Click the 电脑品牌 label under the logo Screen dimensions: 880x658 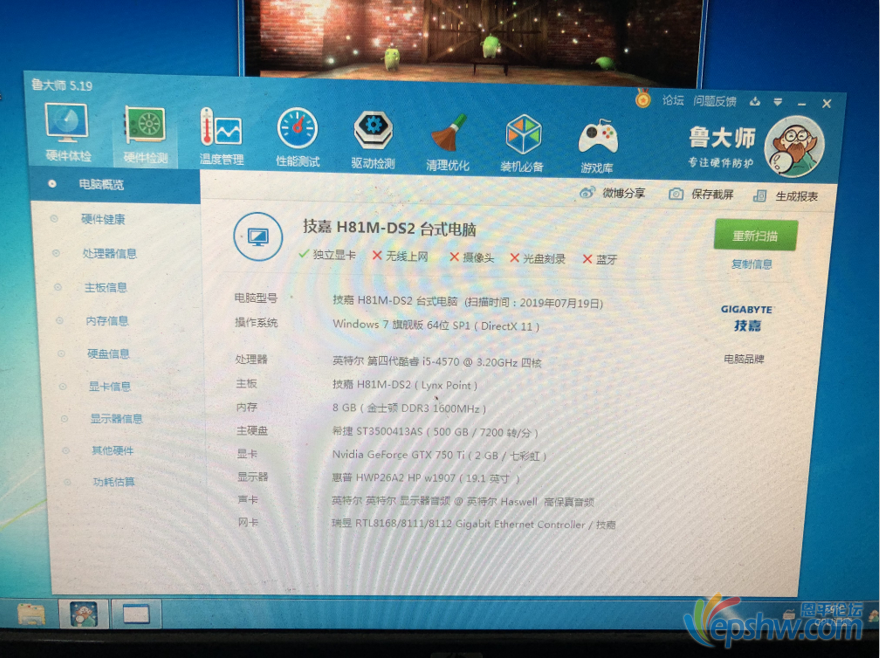(744, 358)
